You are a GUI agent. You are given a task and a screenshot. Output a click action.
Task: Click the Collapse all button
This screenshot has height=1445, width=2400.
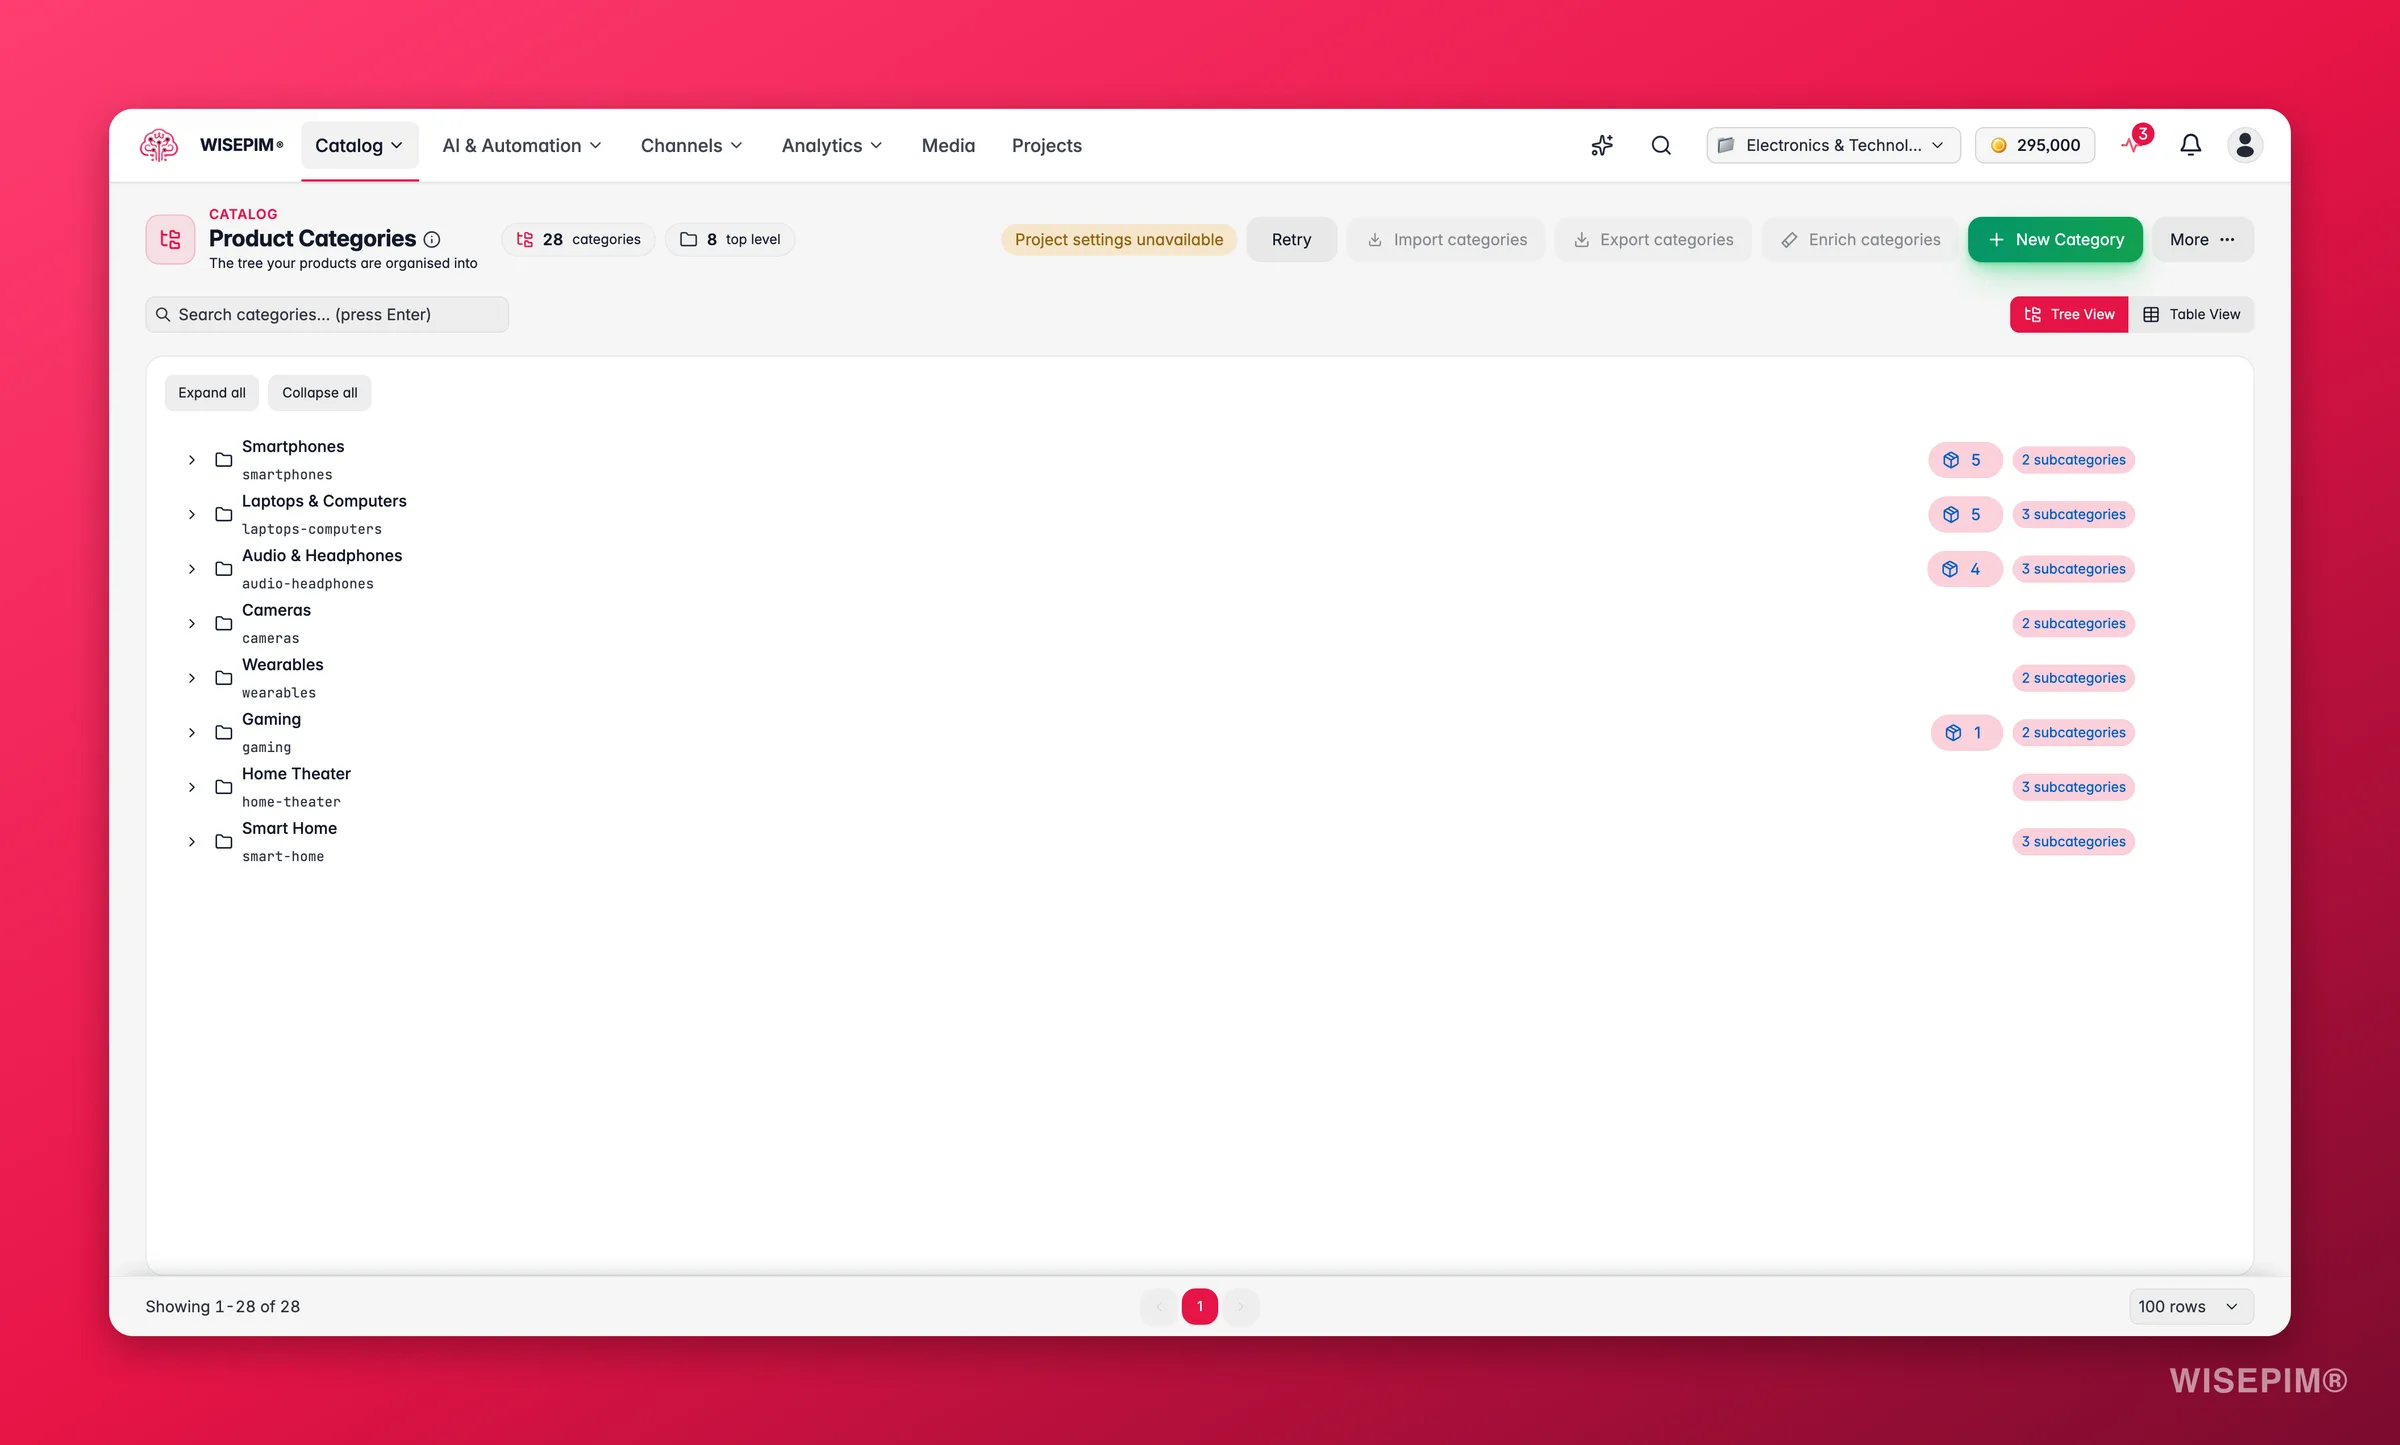[x=320, y=393]
